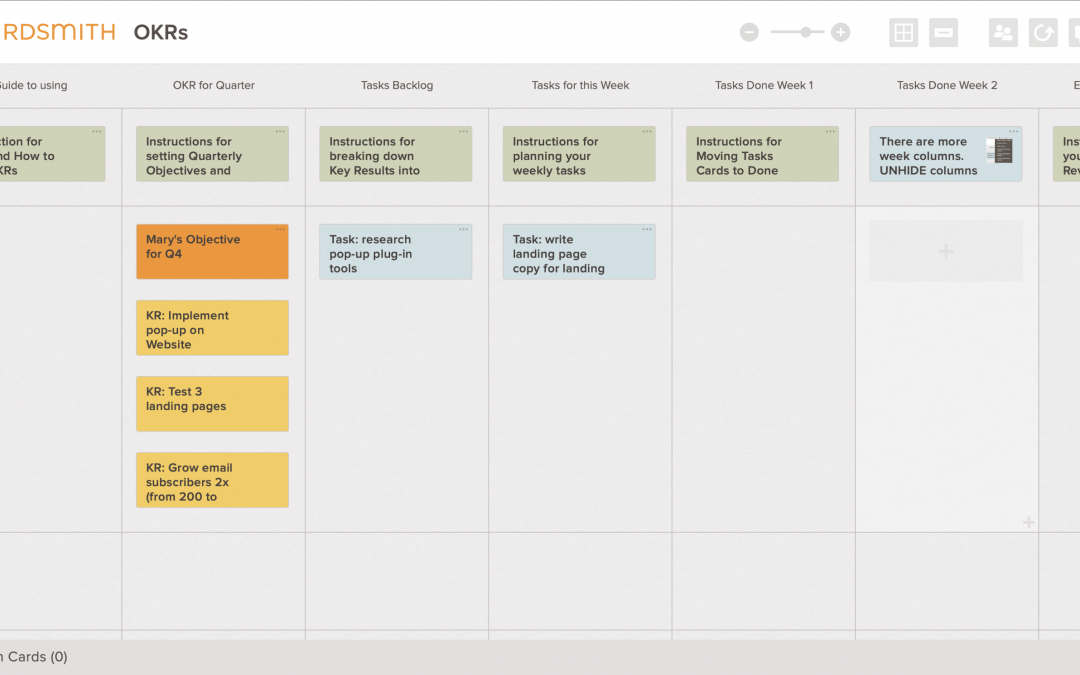1080x675 pixels.
Task: Open Instructions for planning weekly tasks card
Action: click(x=579, y=154)
